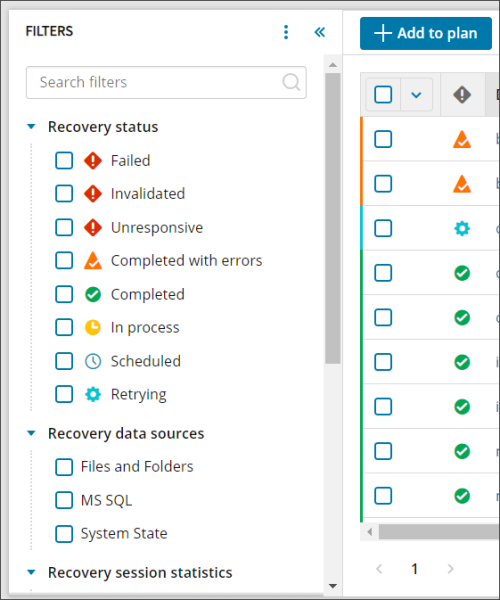500x600 pixels.
Task: Check the MS SQL data source filter
Action: pos(64,500)
